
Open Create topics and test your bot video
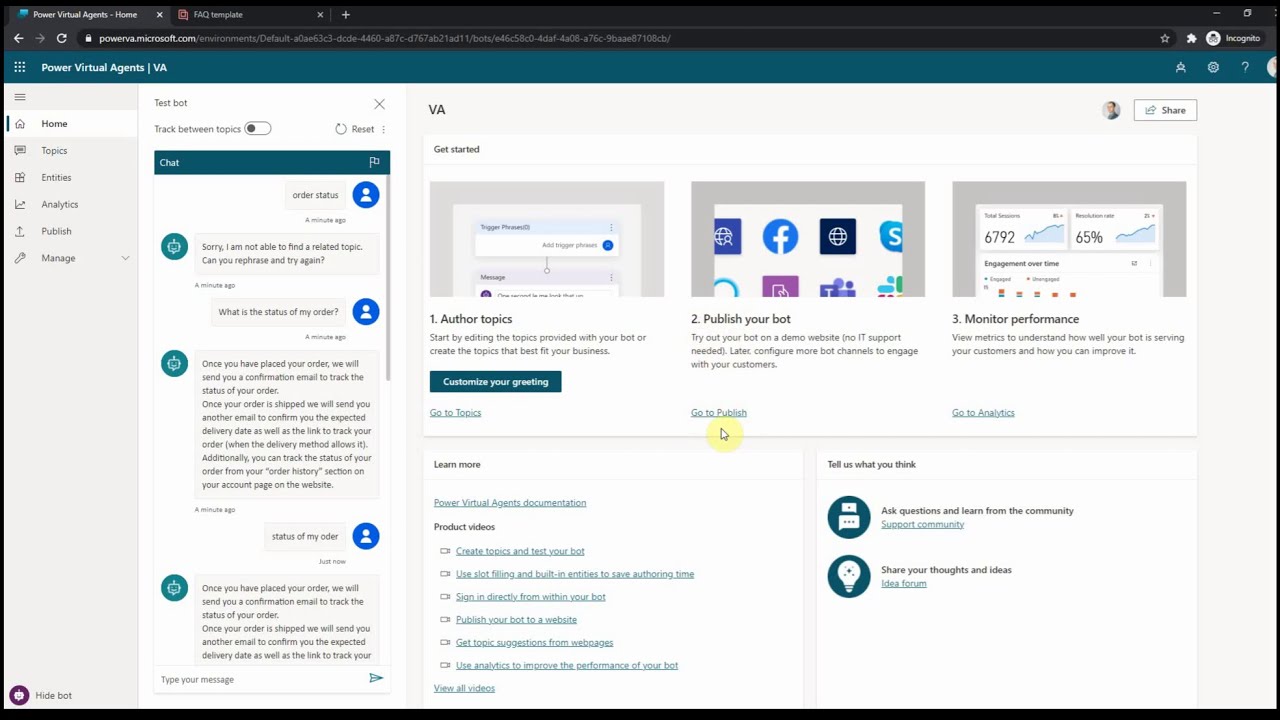[520, 551]
